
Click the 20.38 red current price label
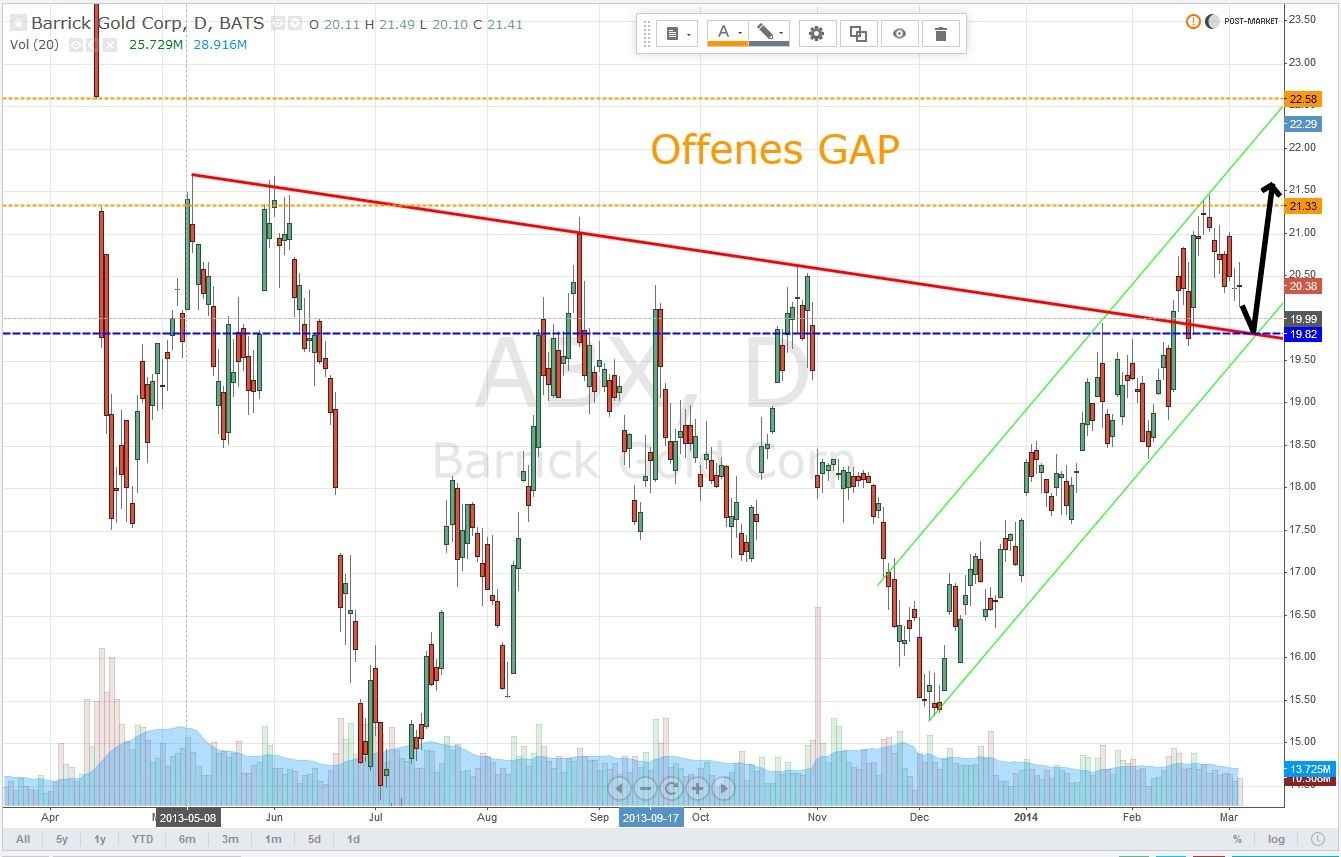[1304, 286]
